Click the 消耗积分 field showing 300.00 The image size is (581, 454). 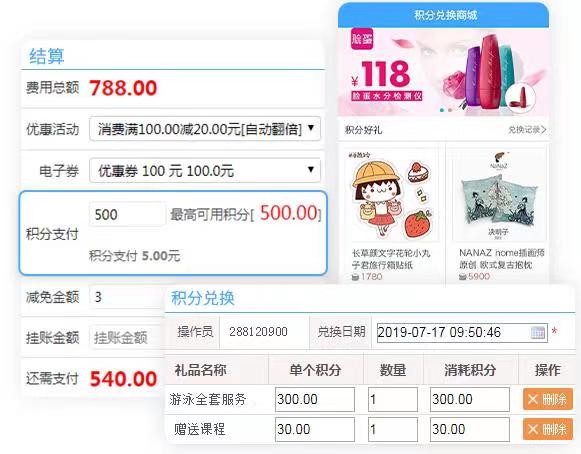(469, 399)
